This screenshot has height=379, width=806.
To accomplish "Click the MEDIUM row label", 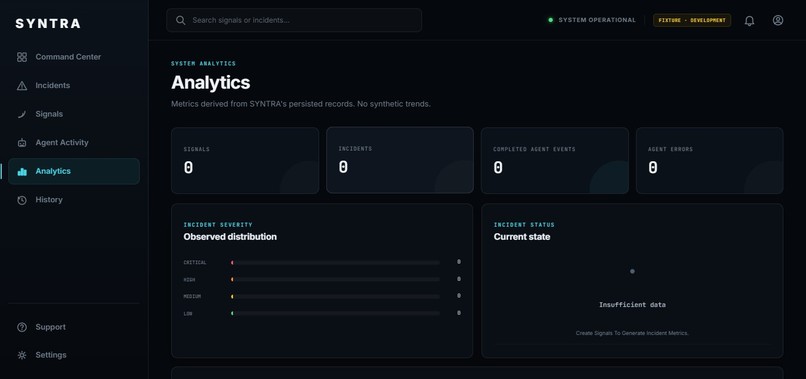I will coord(192,297).
